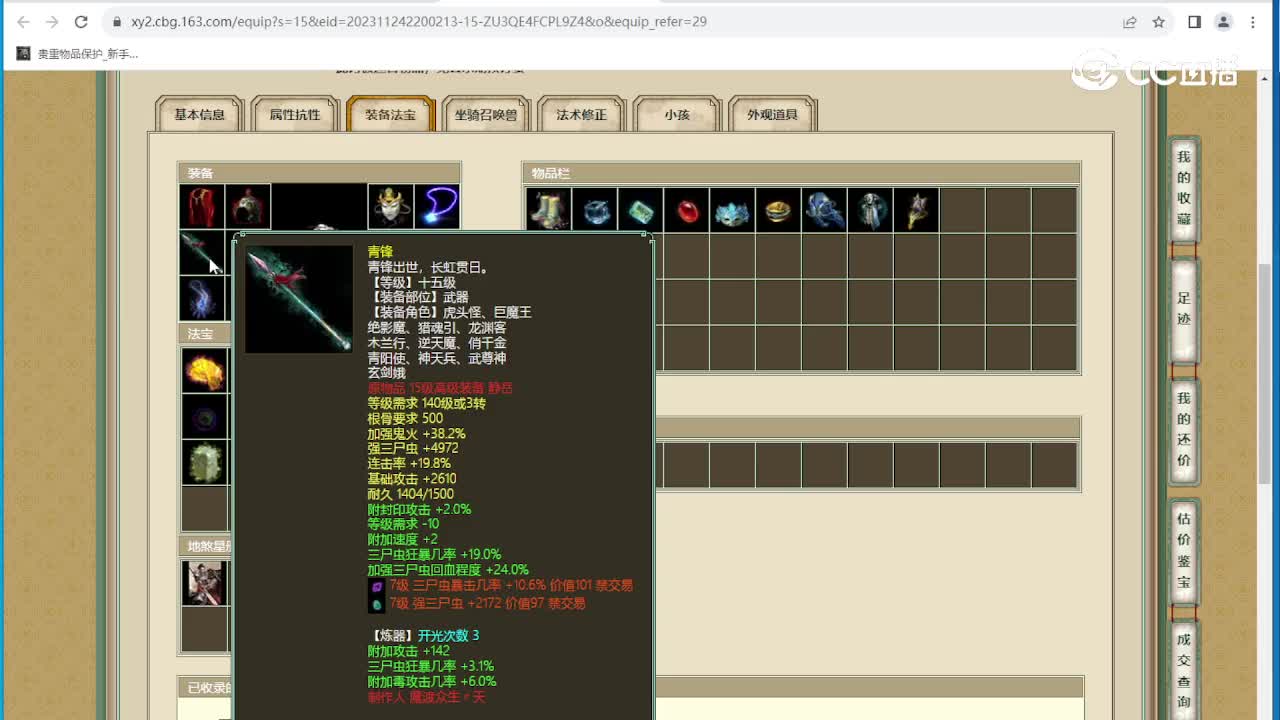Screen dimensions: 1280x720
Task: Click the 耐久 1404/1500 line
Action: [410, 494]
